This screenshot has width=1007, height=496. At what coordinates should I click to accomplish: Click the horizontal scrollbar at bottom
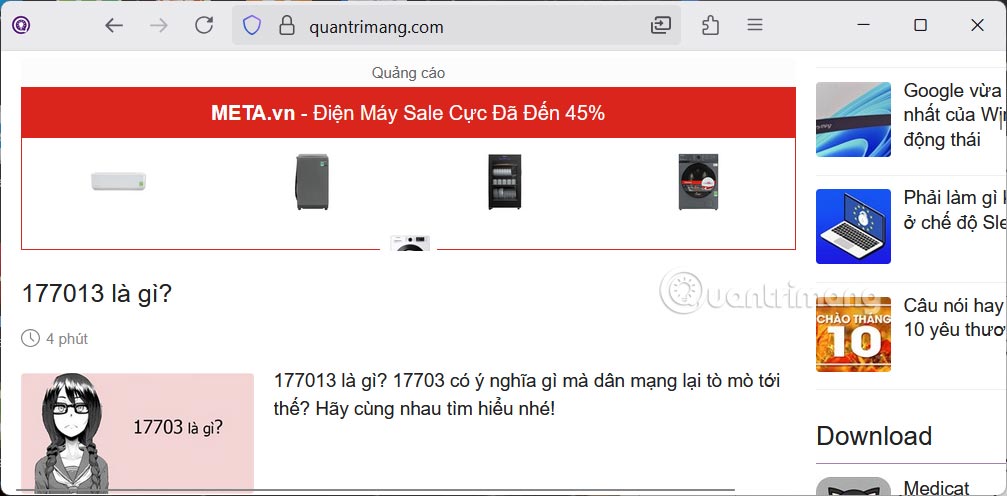(x=376, y=491)
